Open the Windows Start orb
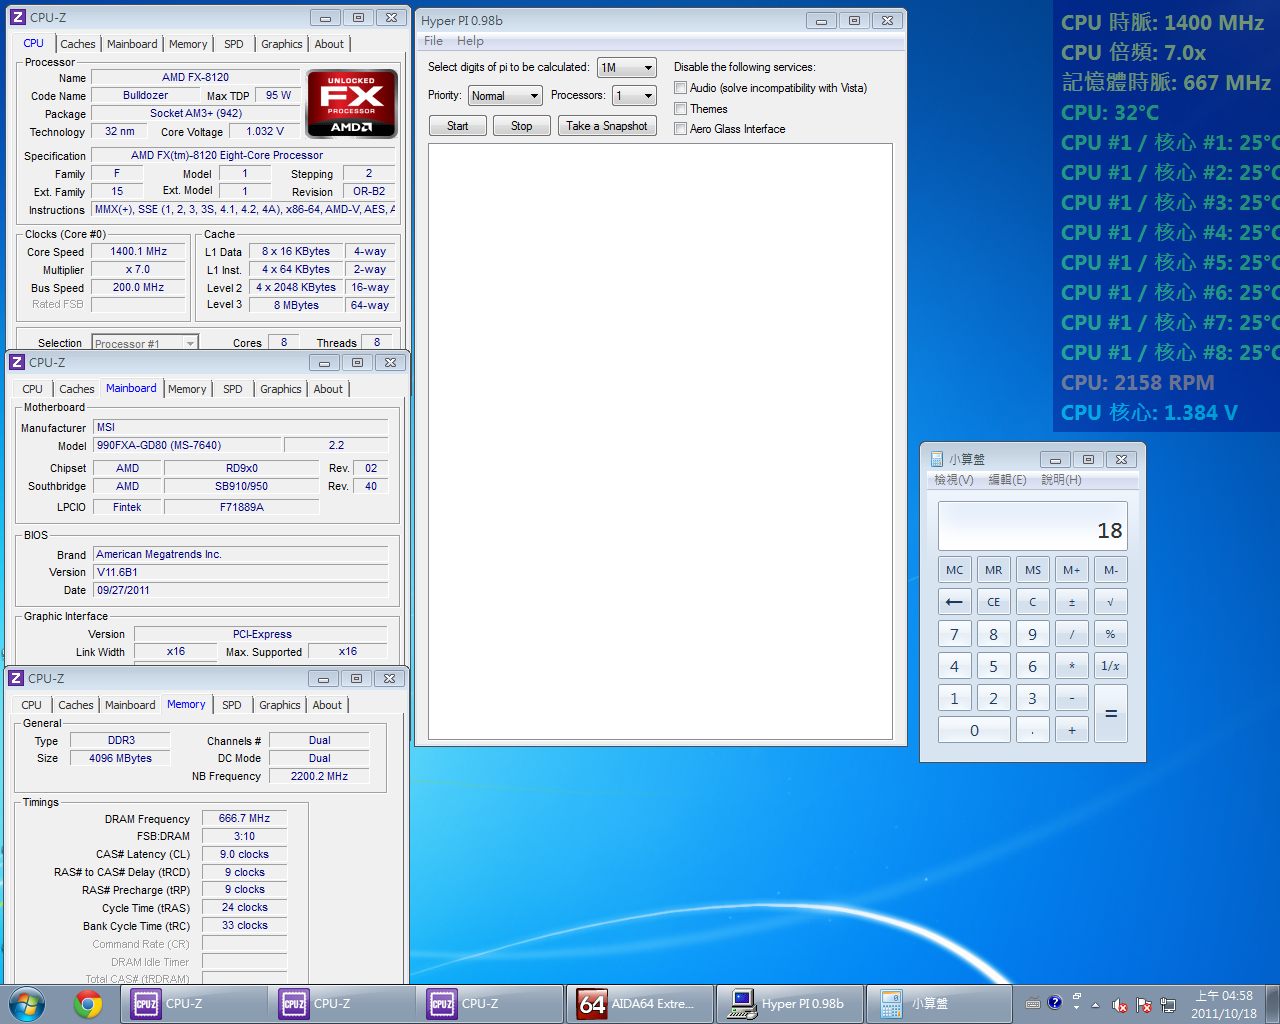Viewport: 1280px width, 1024px height. [x=27, y=1003]
